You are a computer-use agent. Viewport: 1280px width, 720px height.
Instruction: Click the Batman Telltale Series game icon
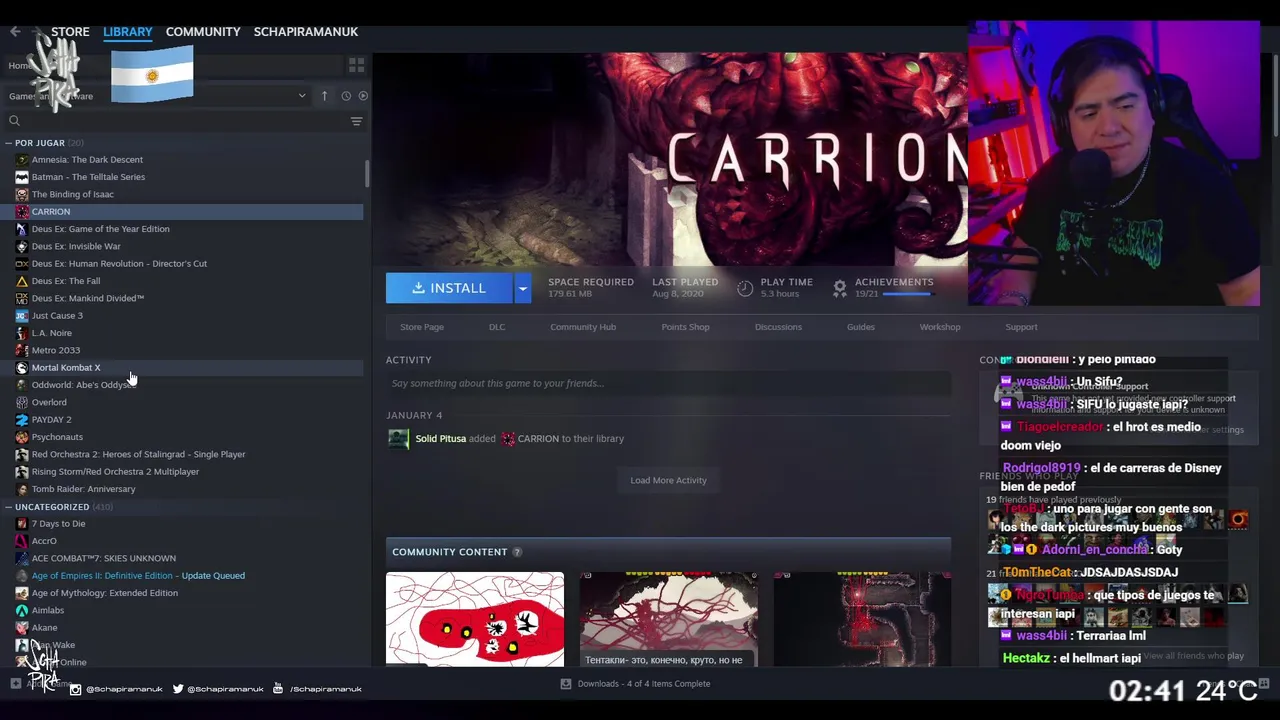(22, 177)
